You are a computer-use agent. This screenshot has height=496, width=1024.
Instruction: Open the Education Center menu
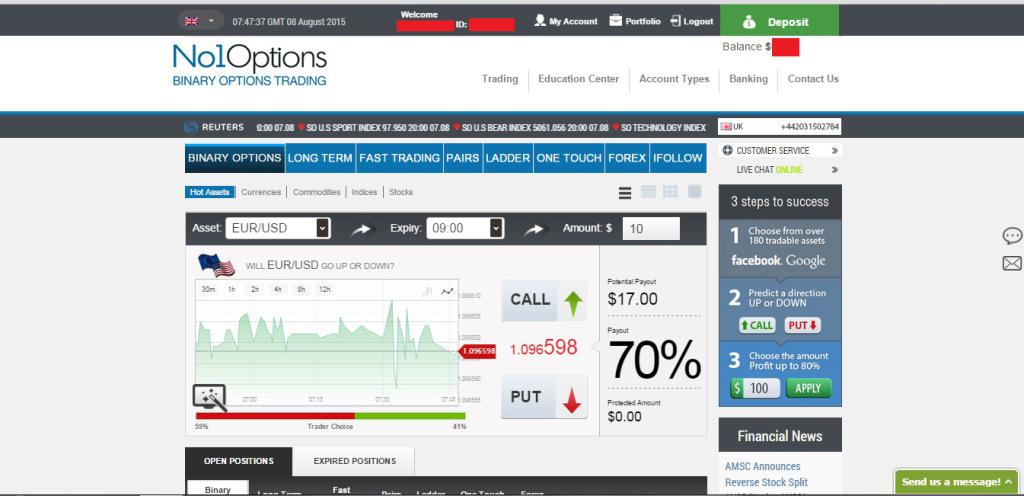pyautogui.click(x=578, y=78)
